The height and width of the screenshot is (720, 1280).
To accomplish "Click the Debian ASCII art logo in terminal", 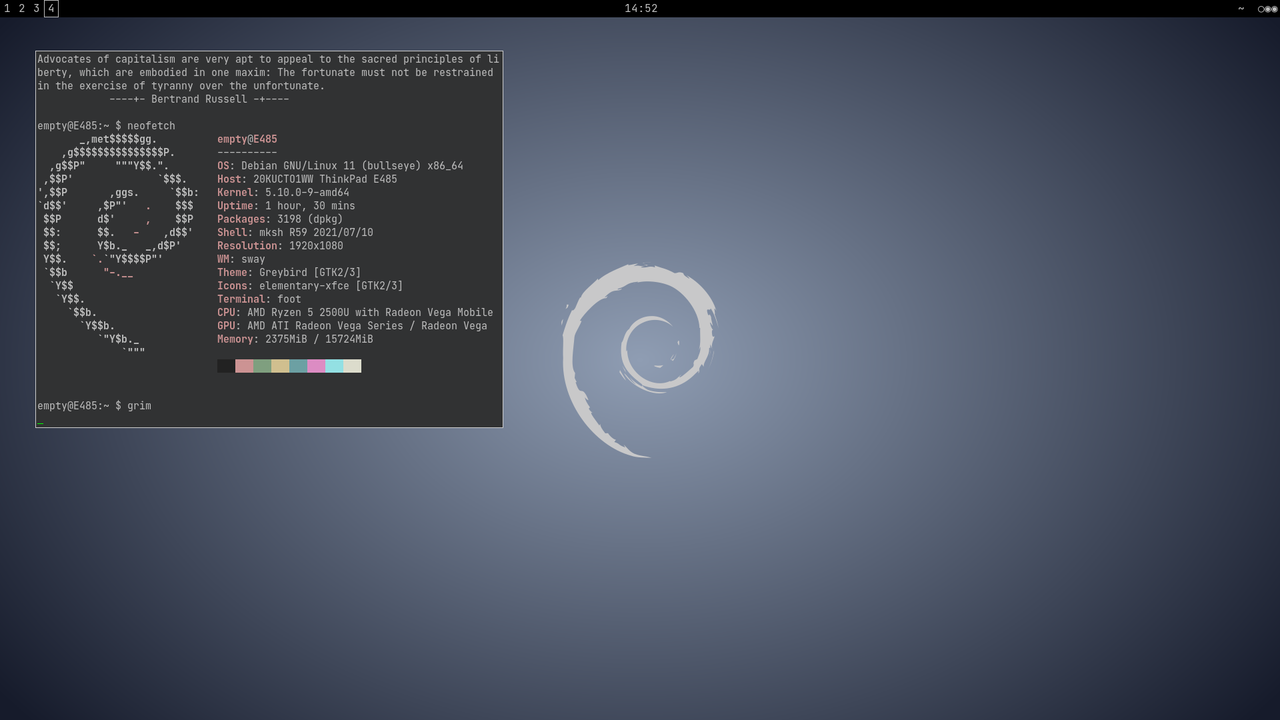I will click(x=118, y=245).
